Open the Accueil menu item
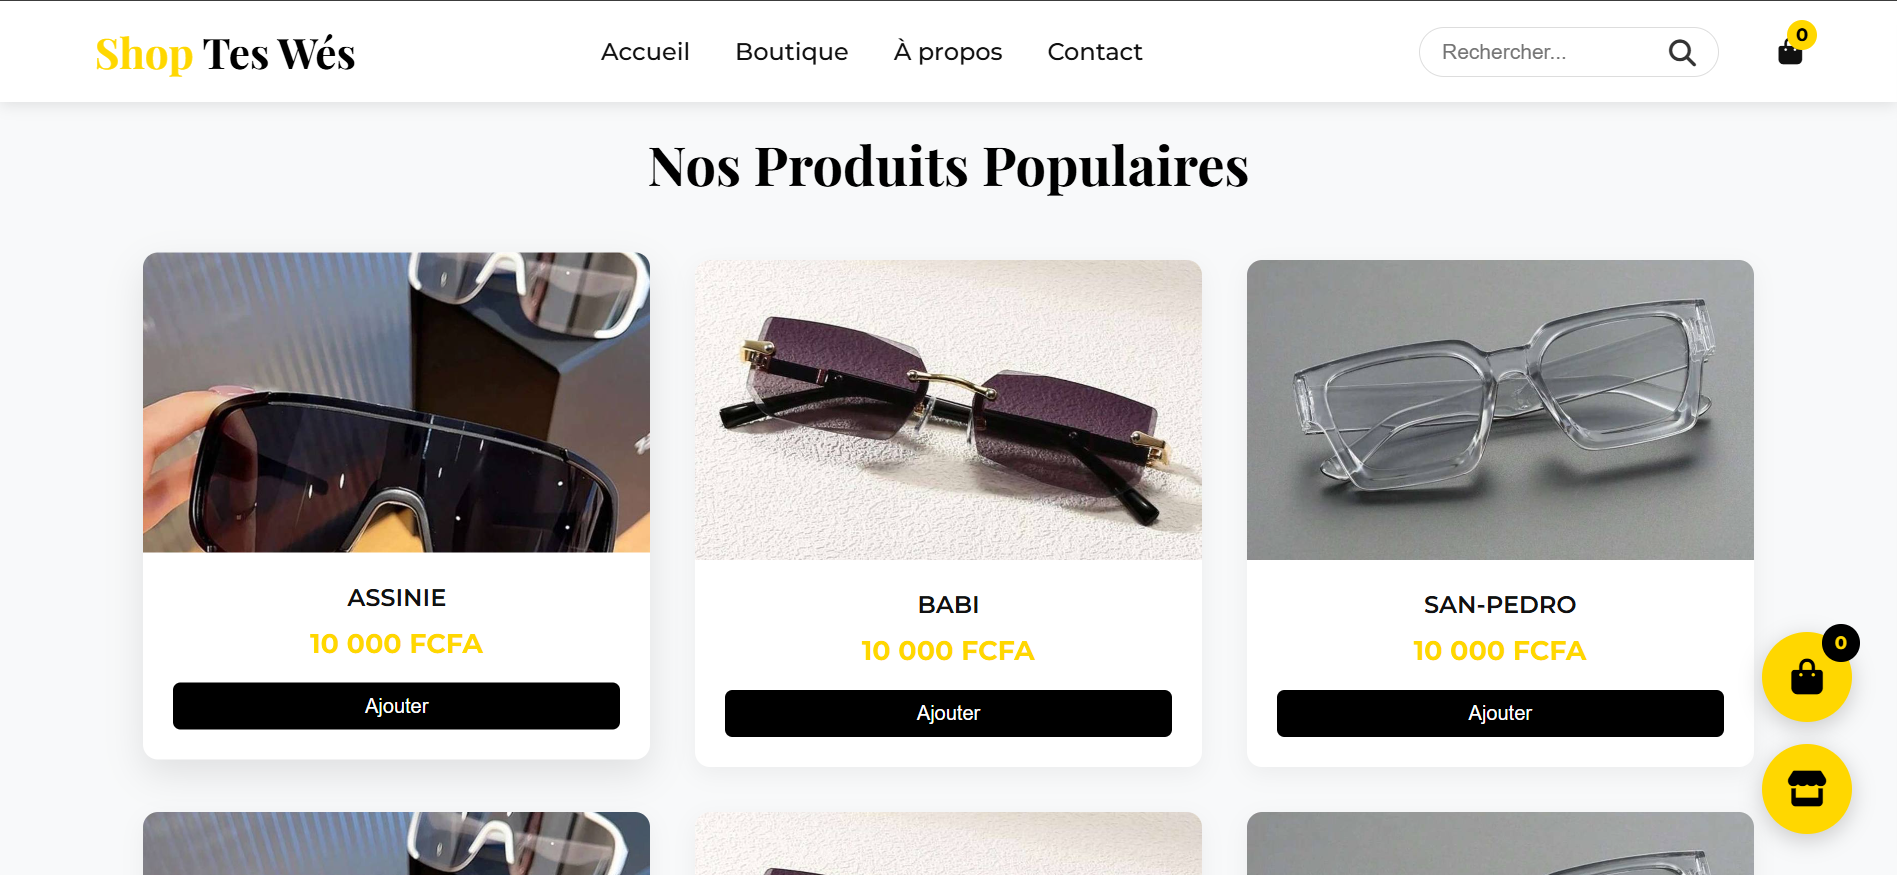 coord(645,51)
